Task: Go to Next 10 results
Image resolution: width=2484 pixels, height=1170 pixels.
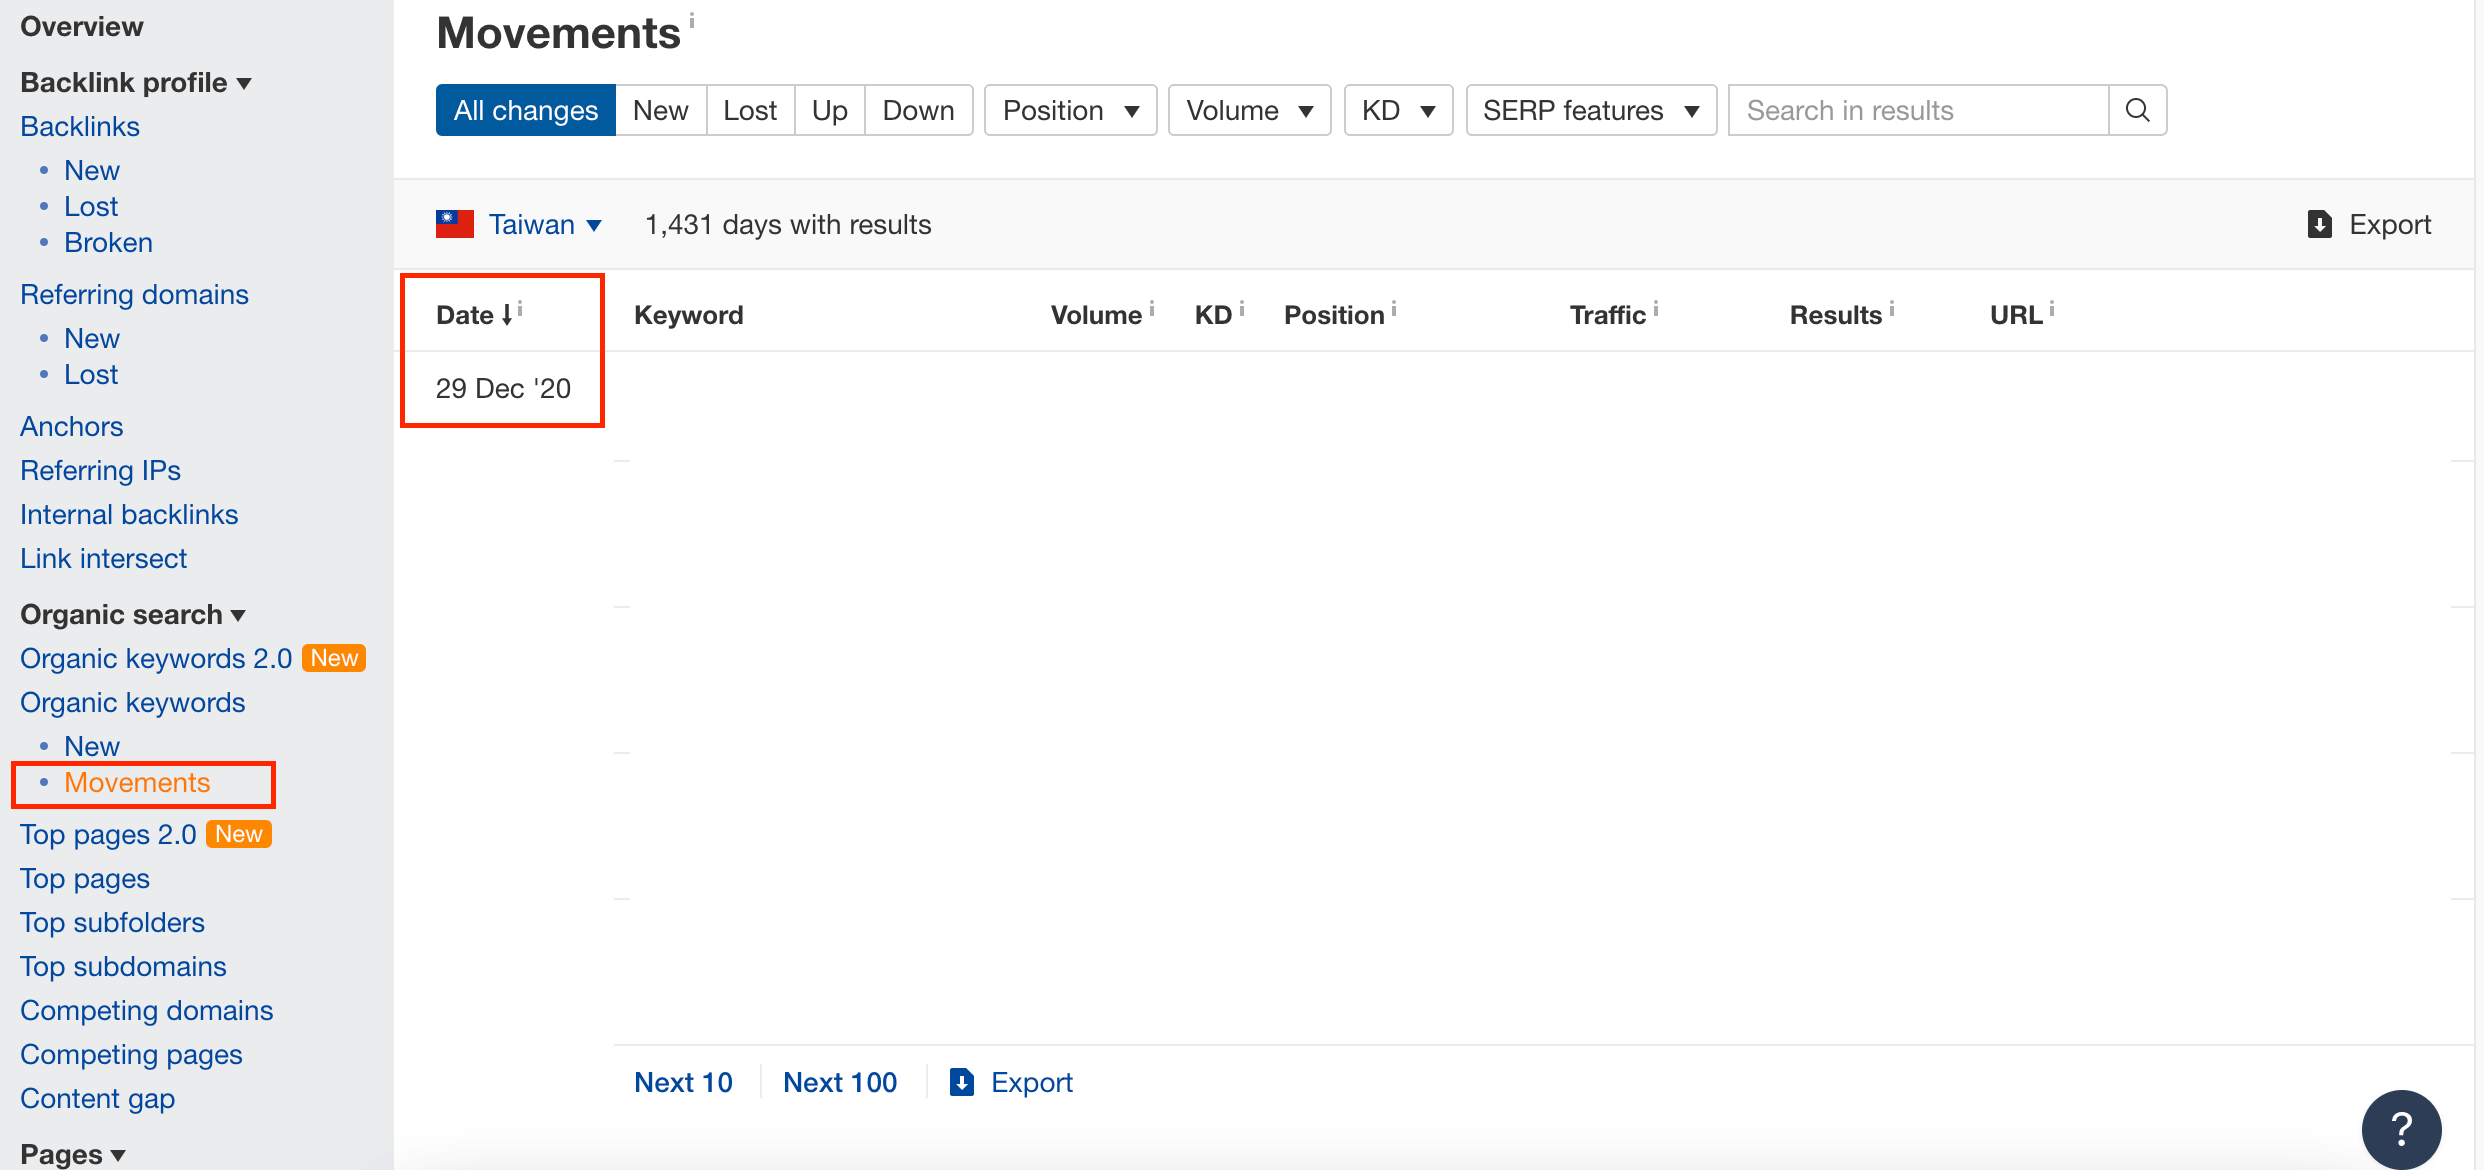Action: coord(683,1082)
